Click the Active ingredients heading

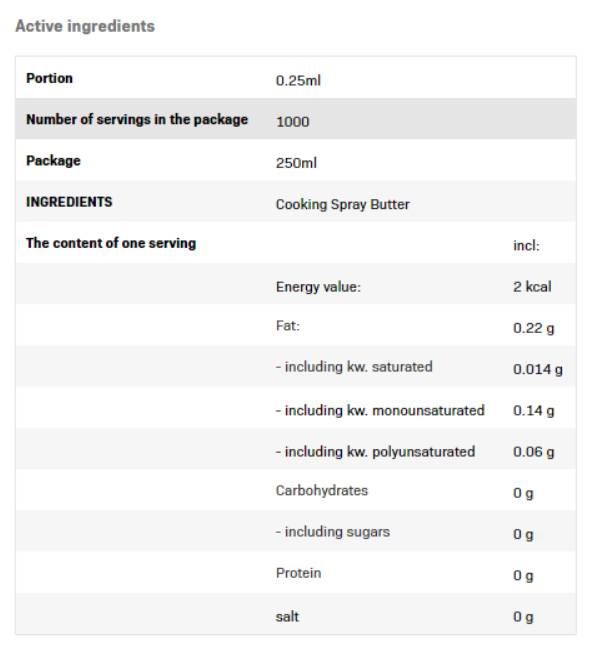tap(85, 26)
